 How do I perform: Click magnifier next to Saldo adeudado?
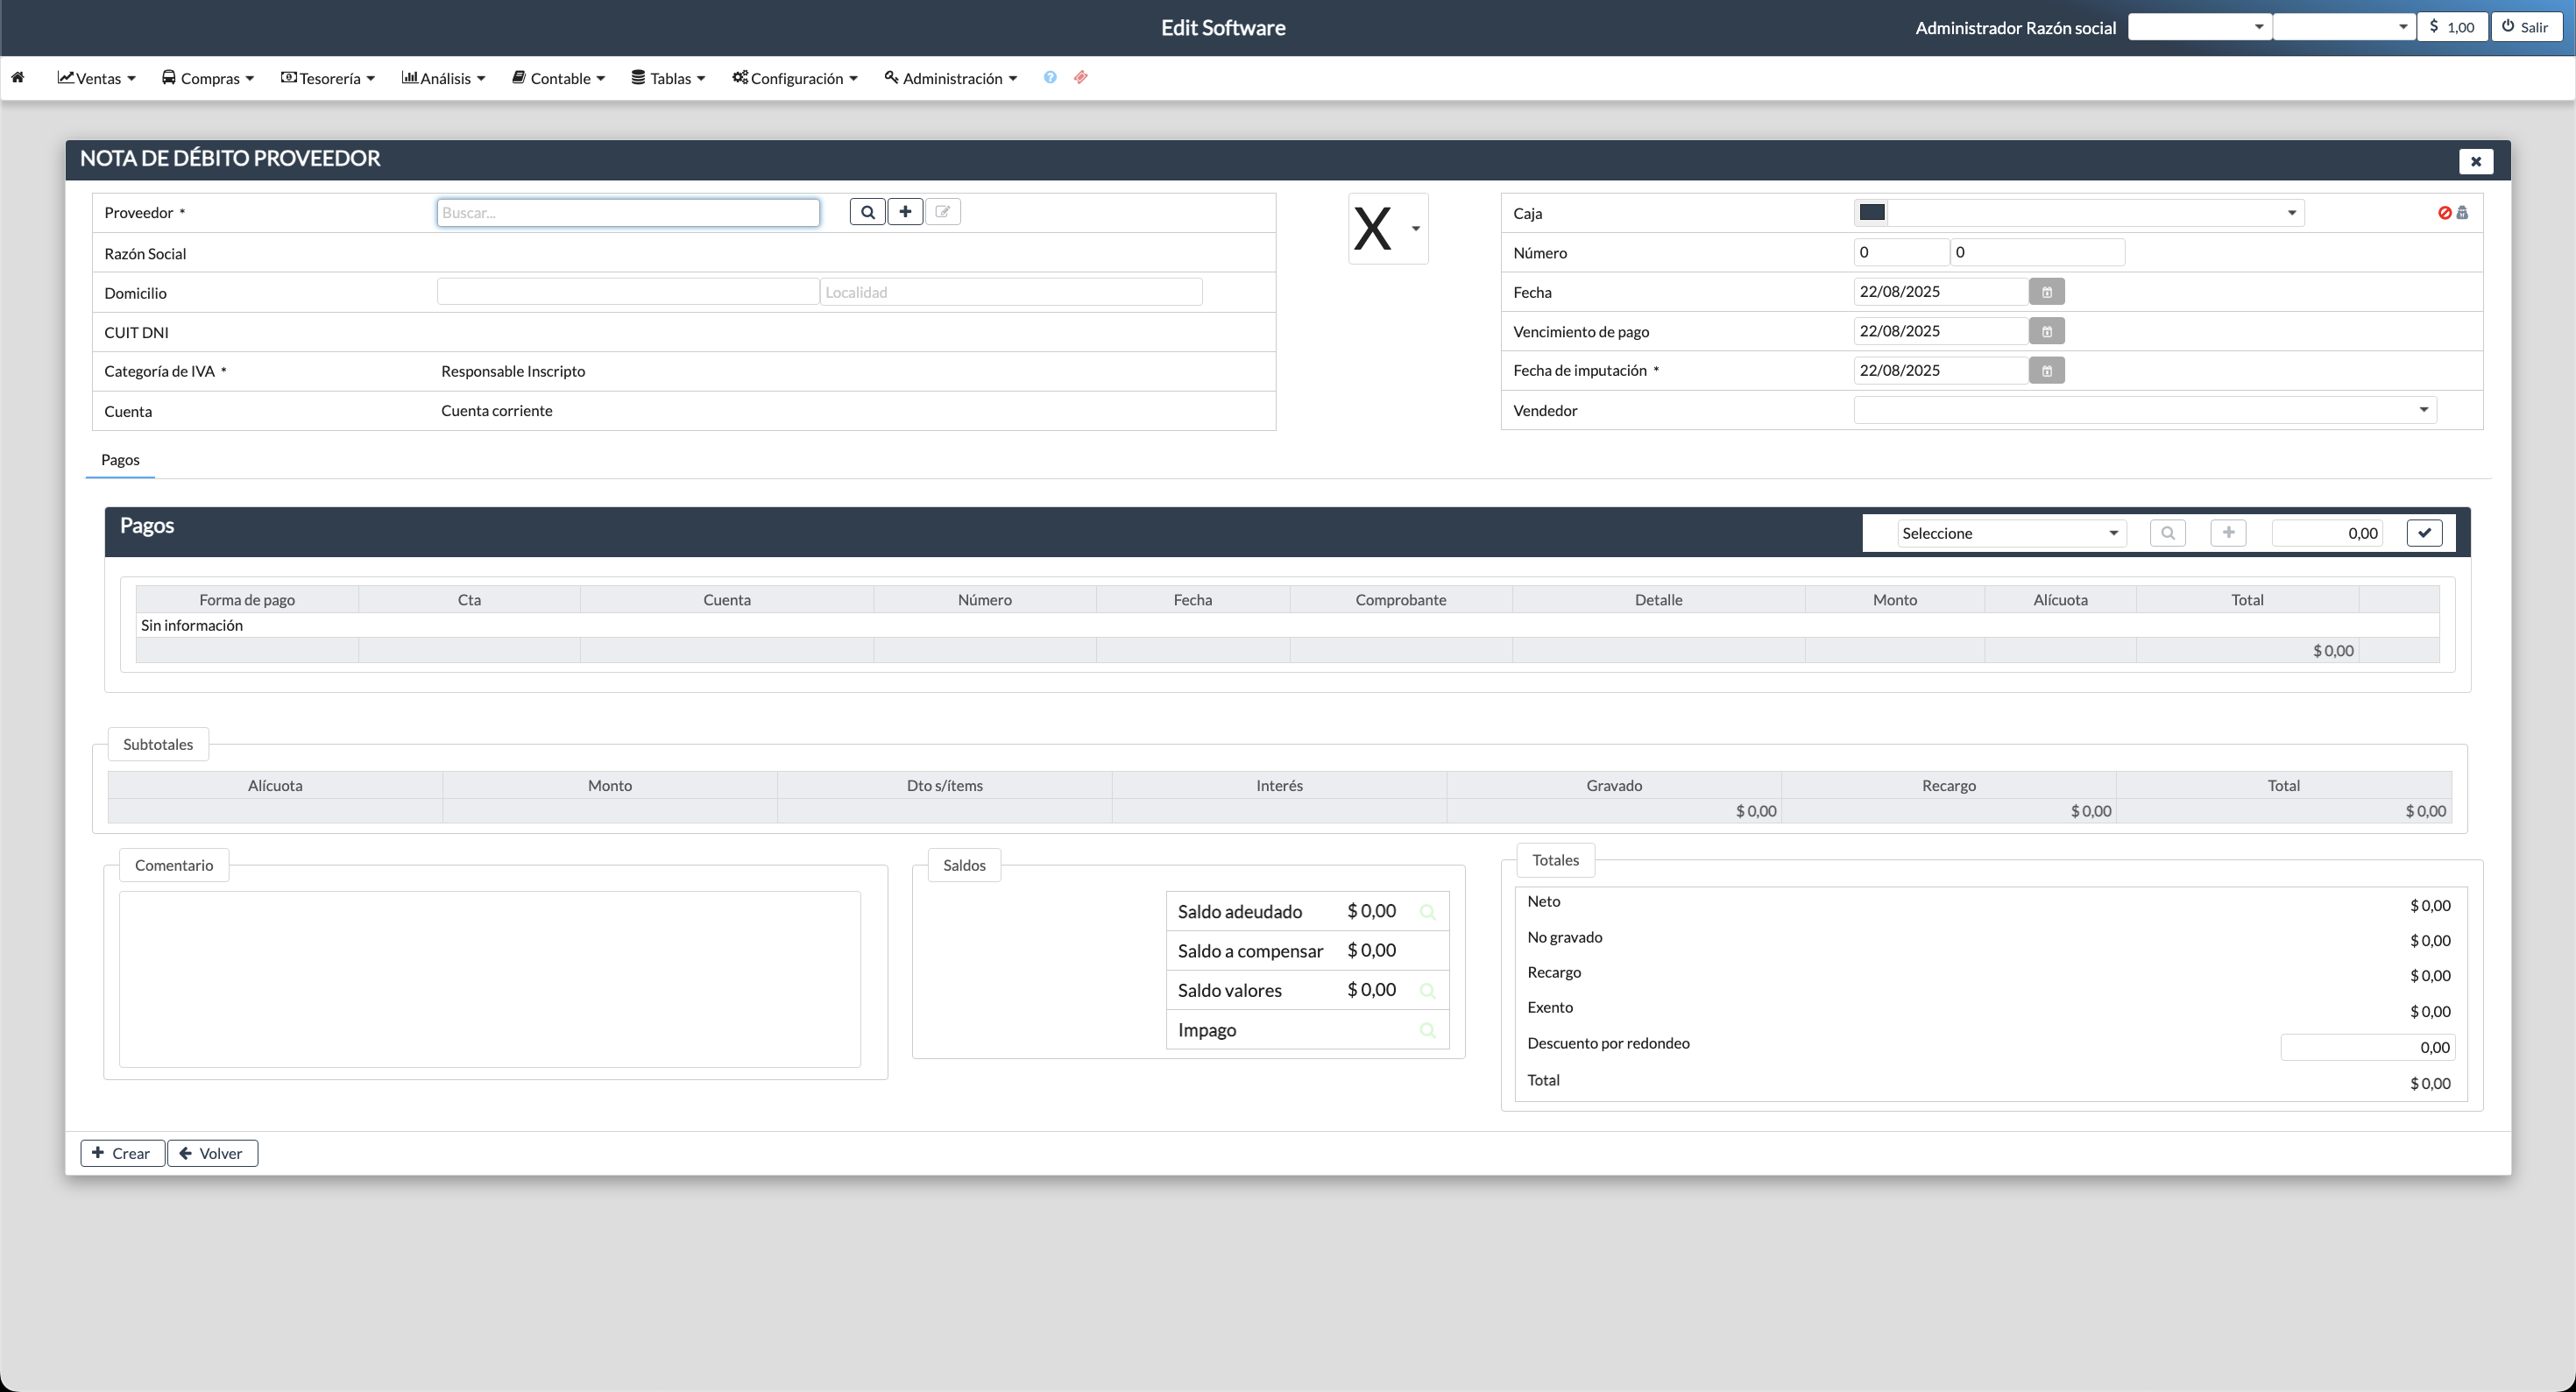click(x=1427, y=912)
